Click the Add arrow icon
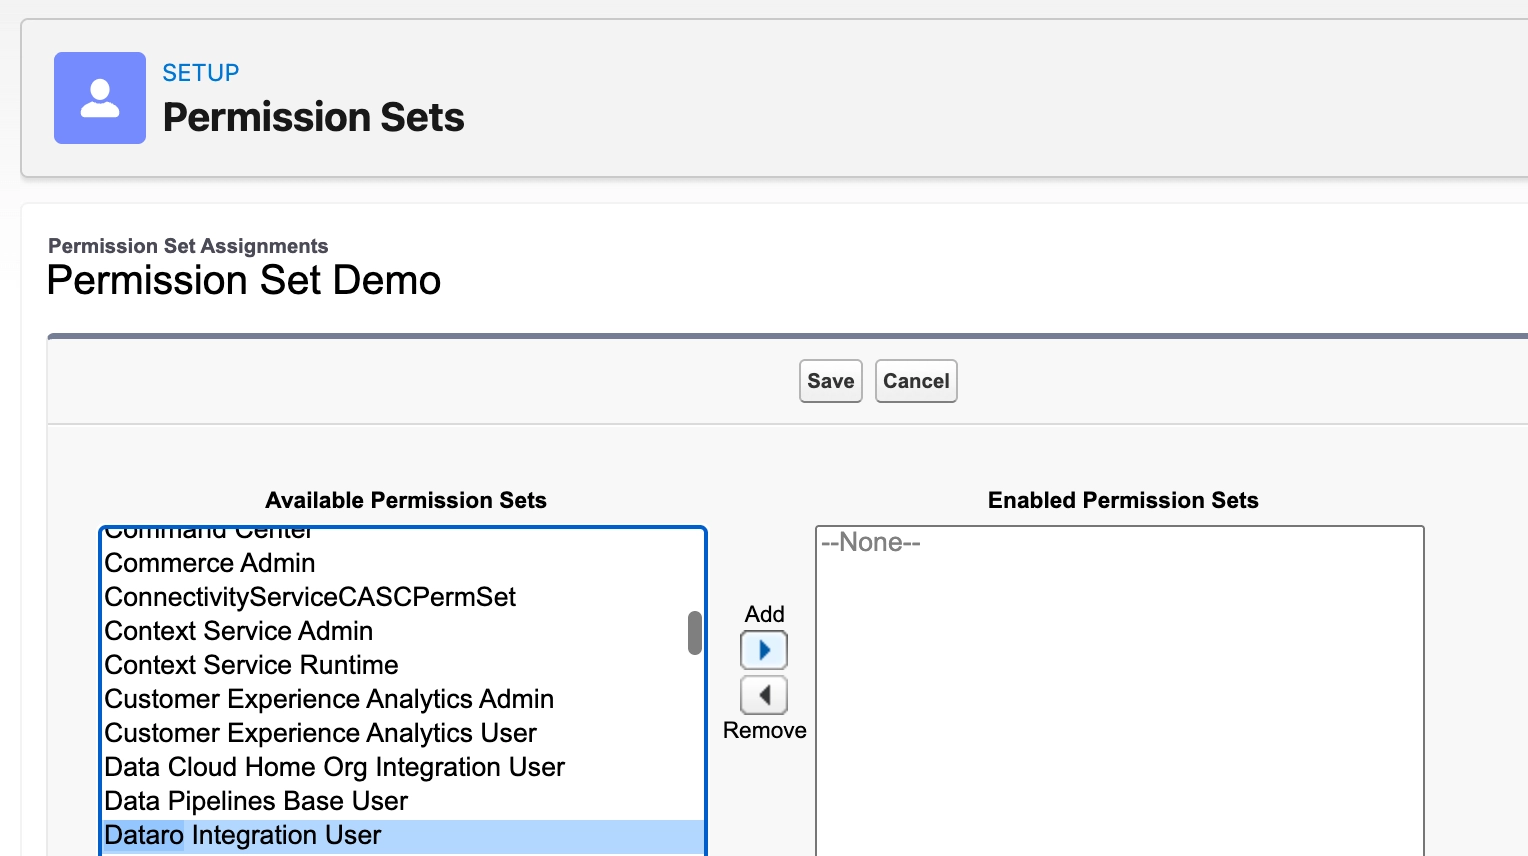The image size is (1528, 856). coord(764,650)
